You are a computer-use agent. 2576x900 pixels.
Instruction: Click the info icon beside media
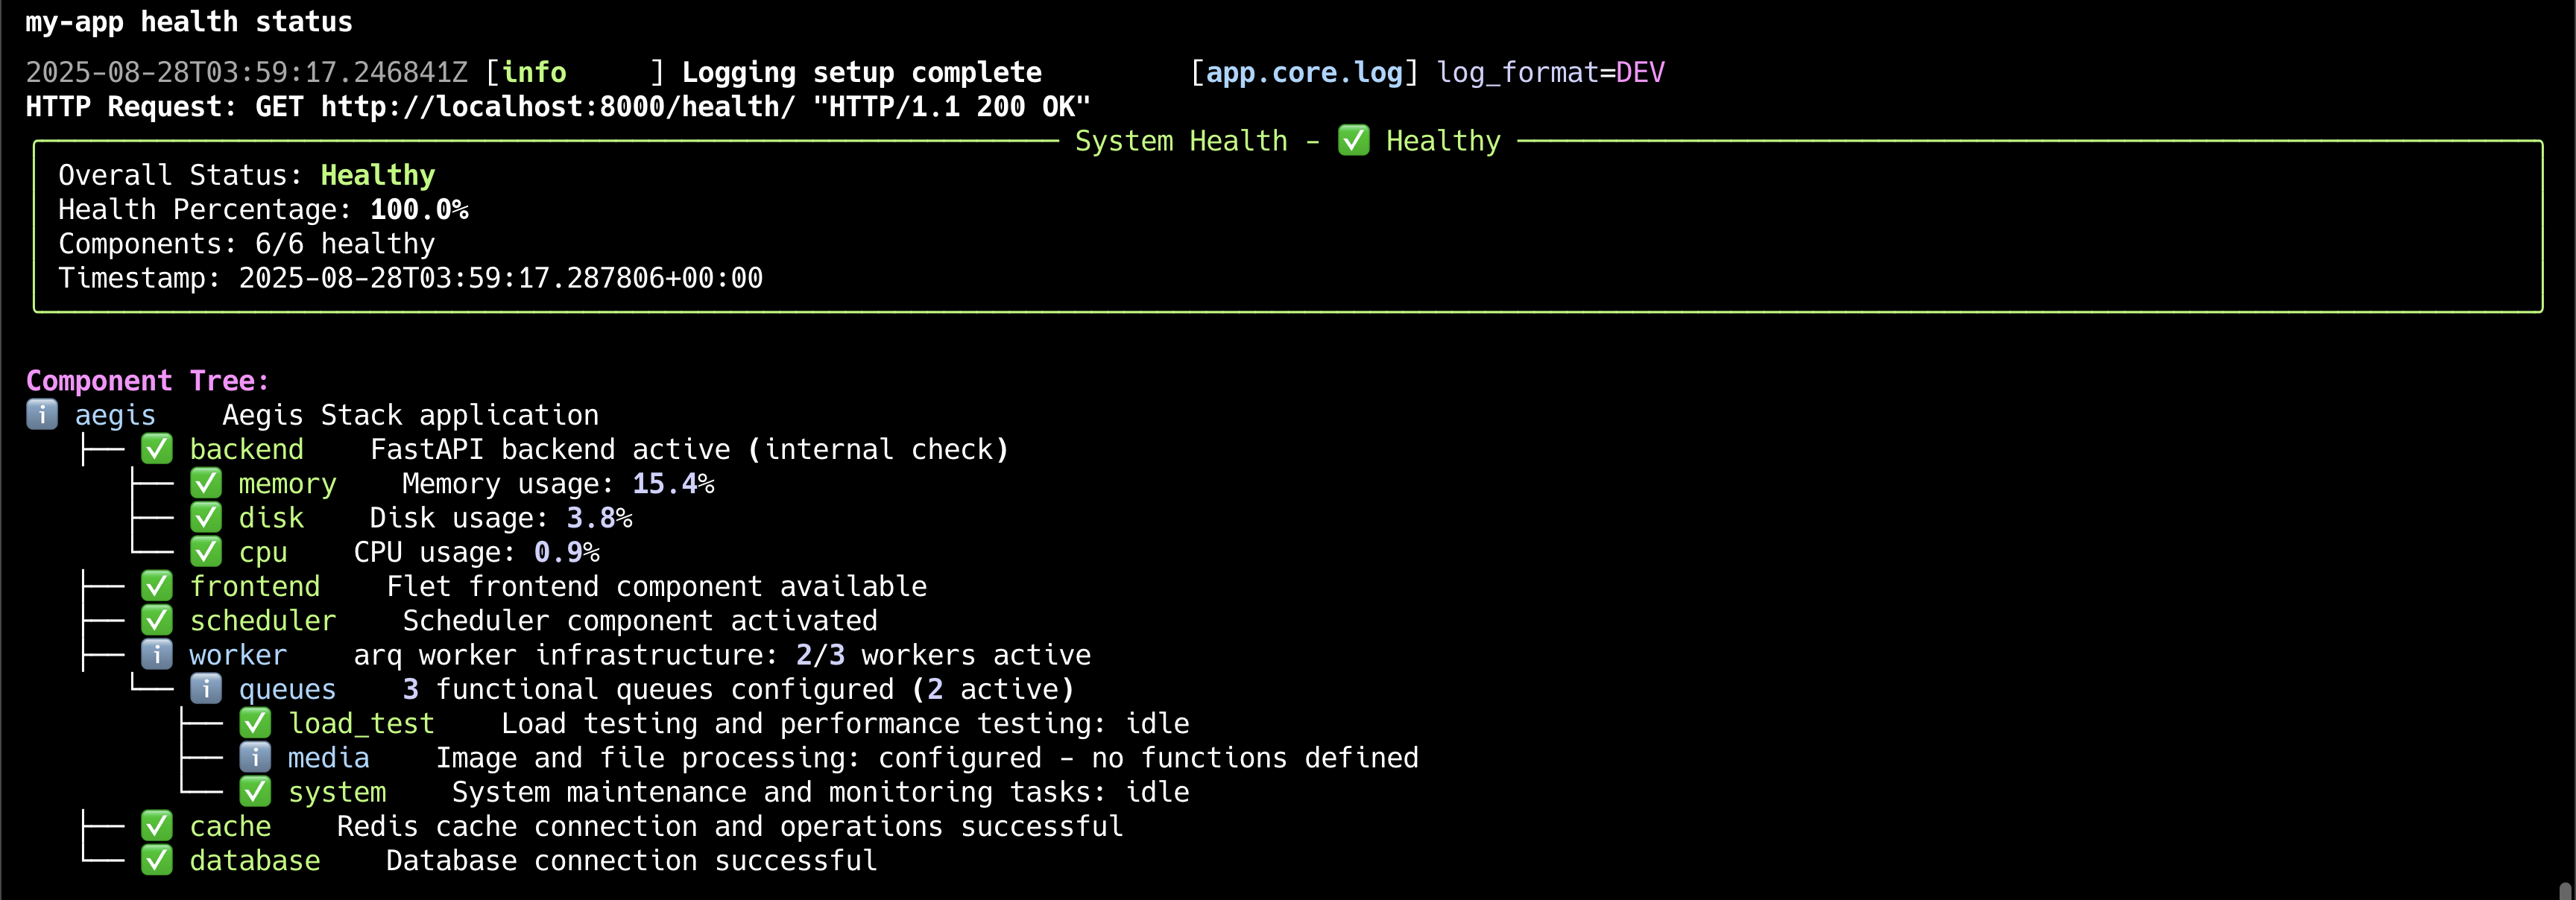click(255, 757)
